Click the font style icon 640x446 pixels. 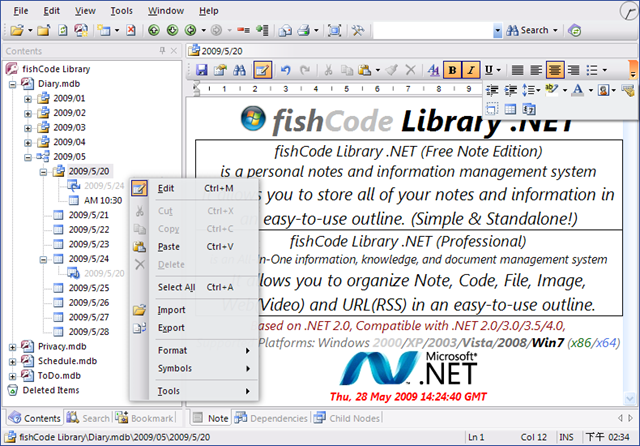pos(433,70)
